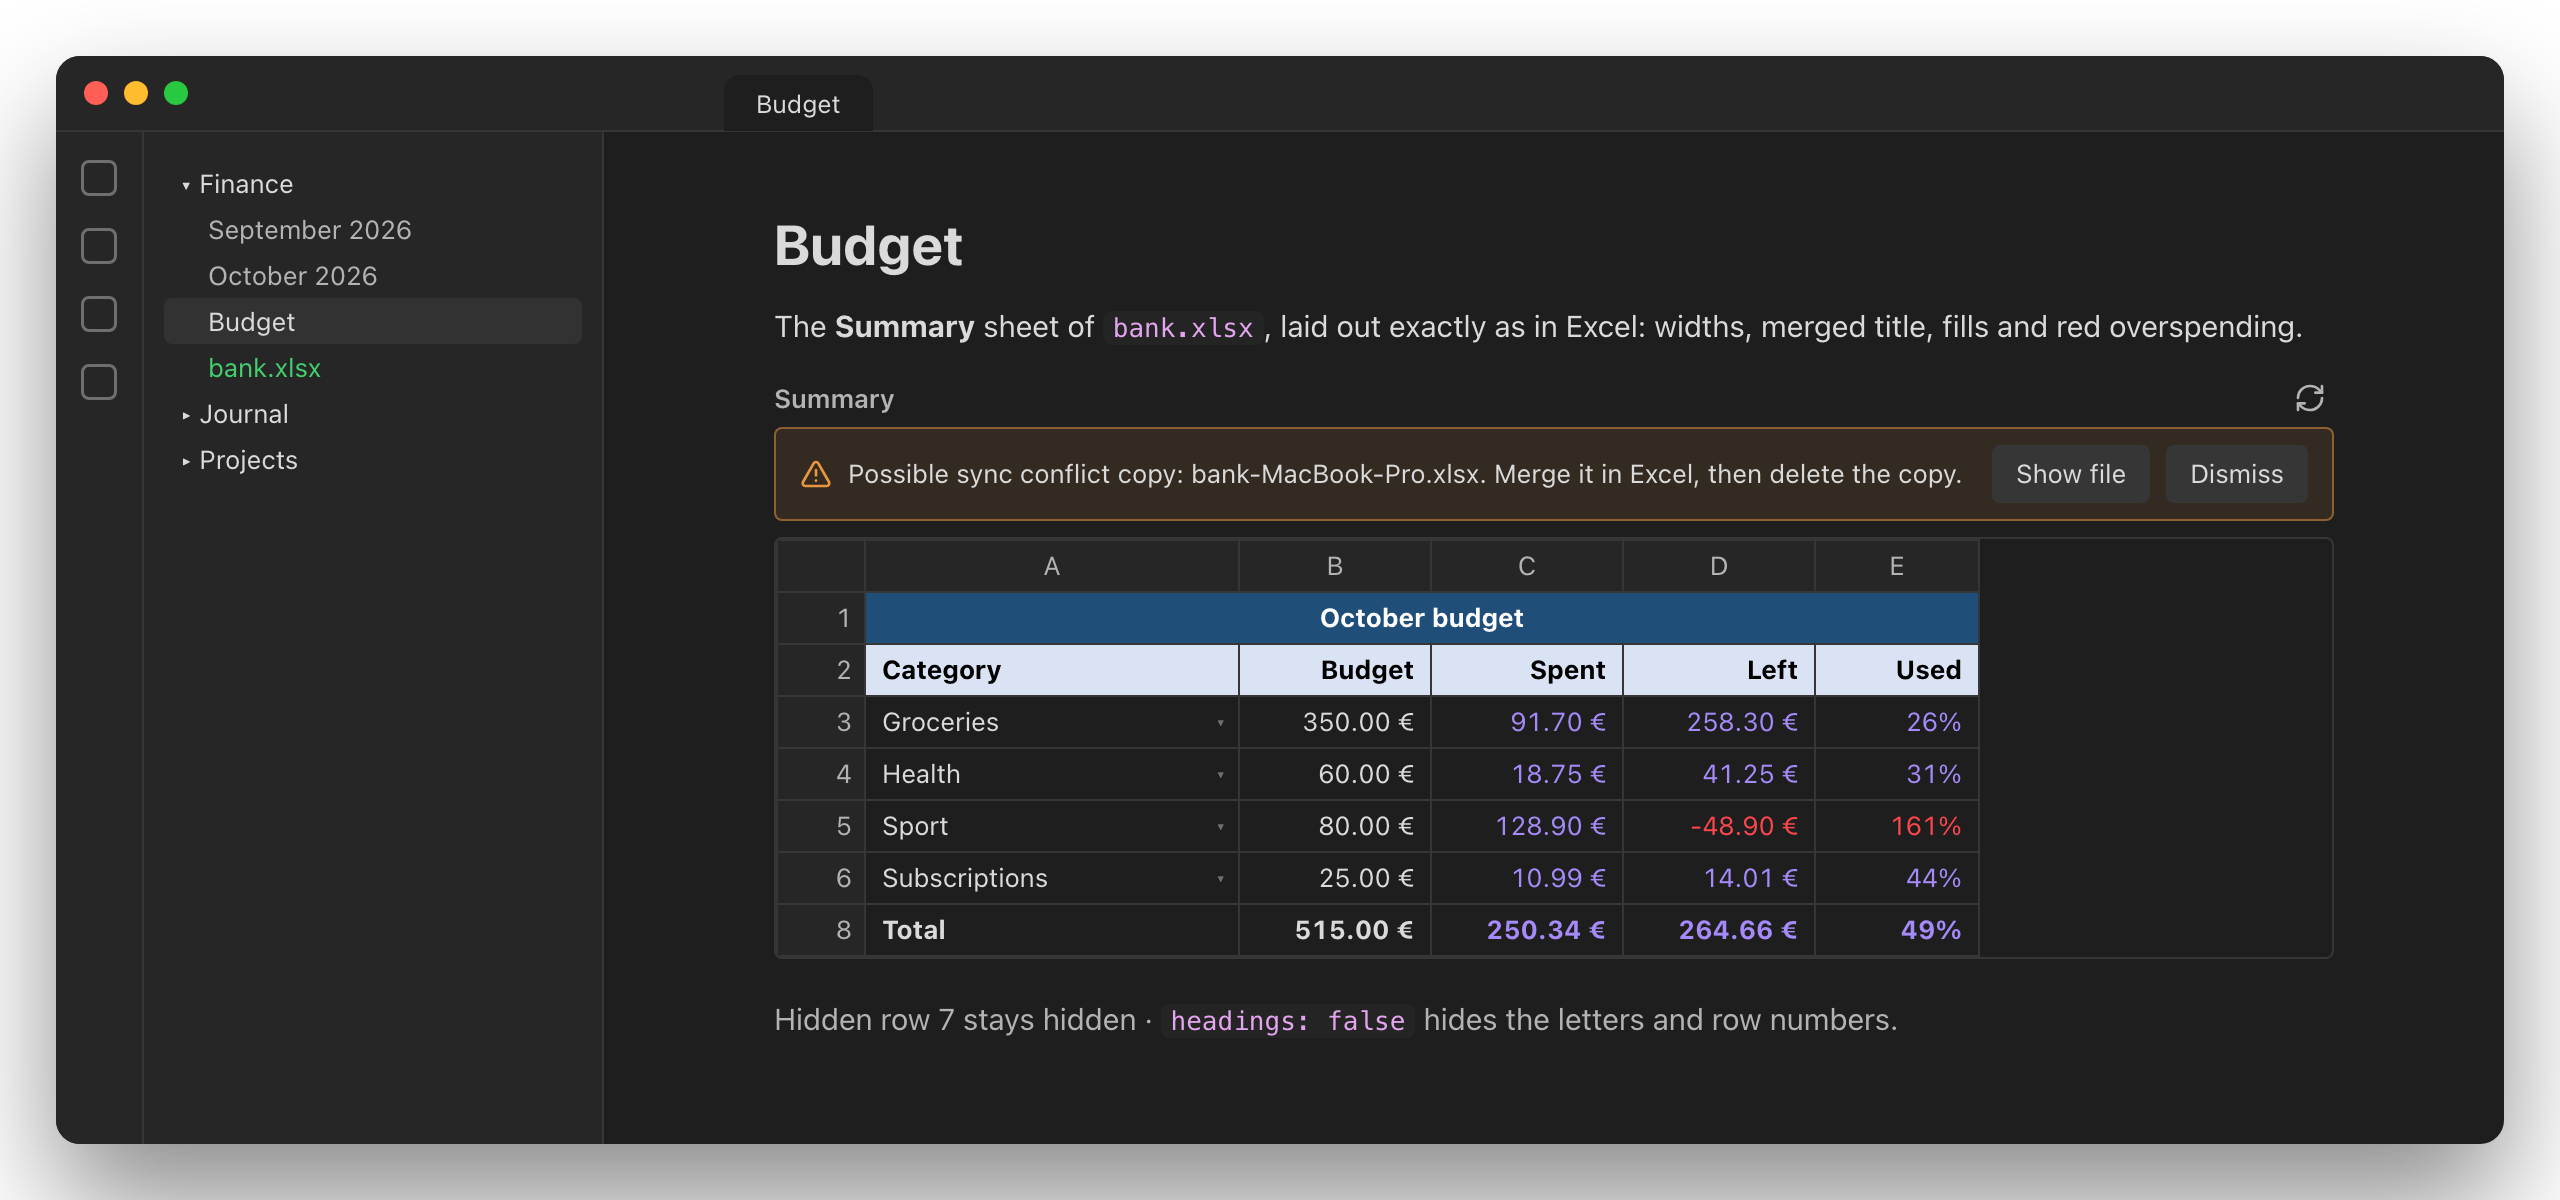Click the Used header cell
This screenshot has height=1200, width=2560.
pos(1896,670)
